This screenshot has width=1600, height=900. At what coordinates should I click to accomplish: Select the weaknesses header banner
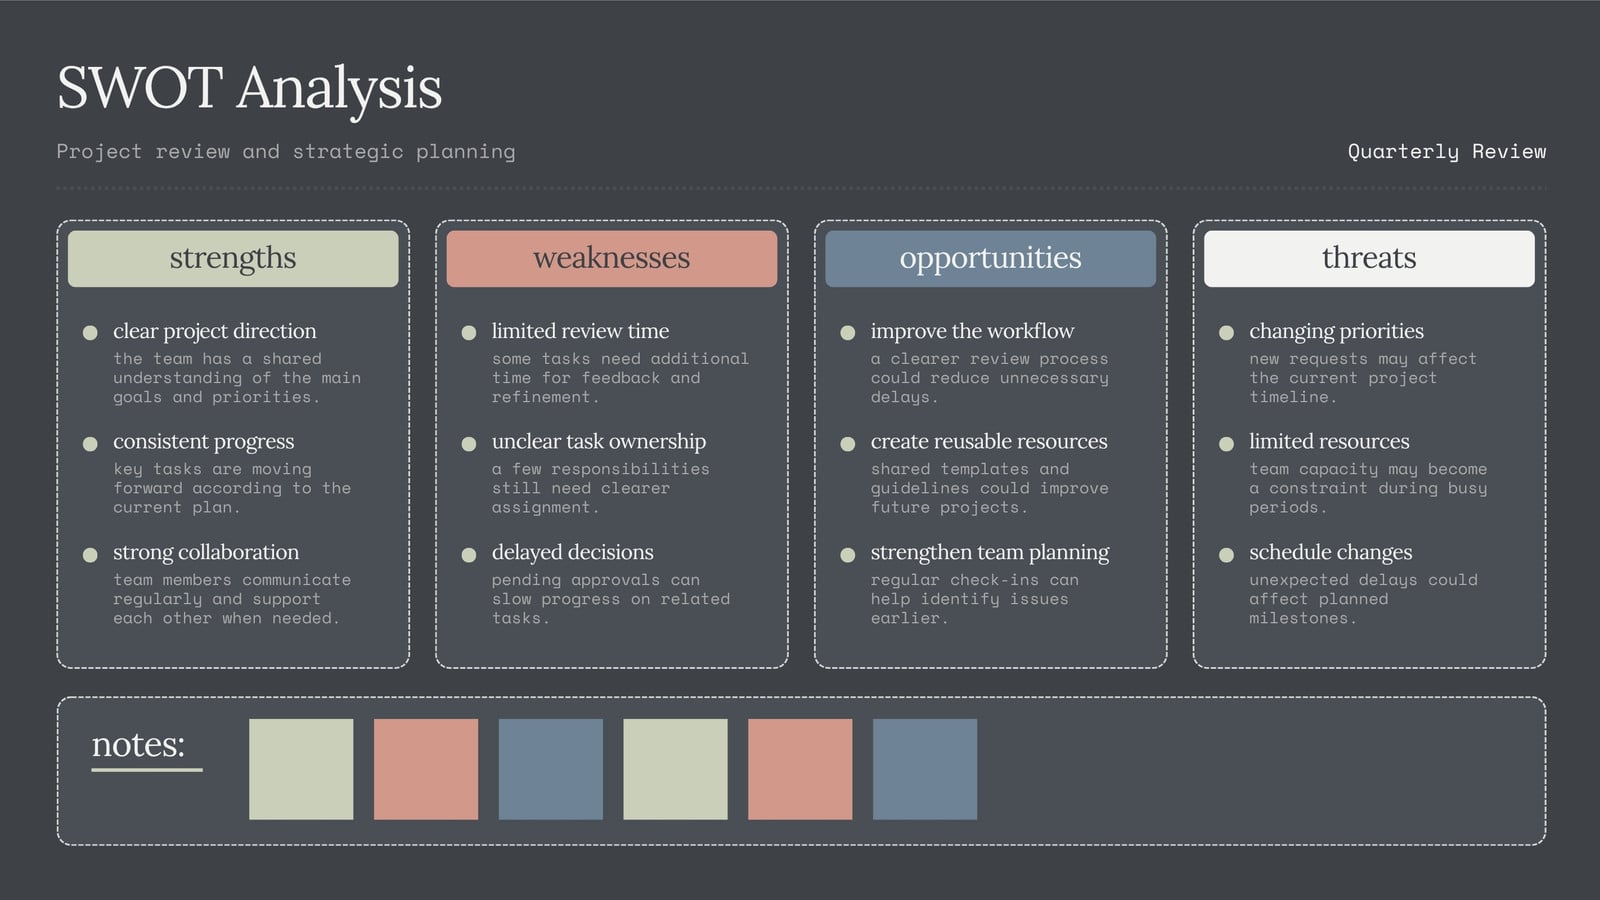[612, 259]
